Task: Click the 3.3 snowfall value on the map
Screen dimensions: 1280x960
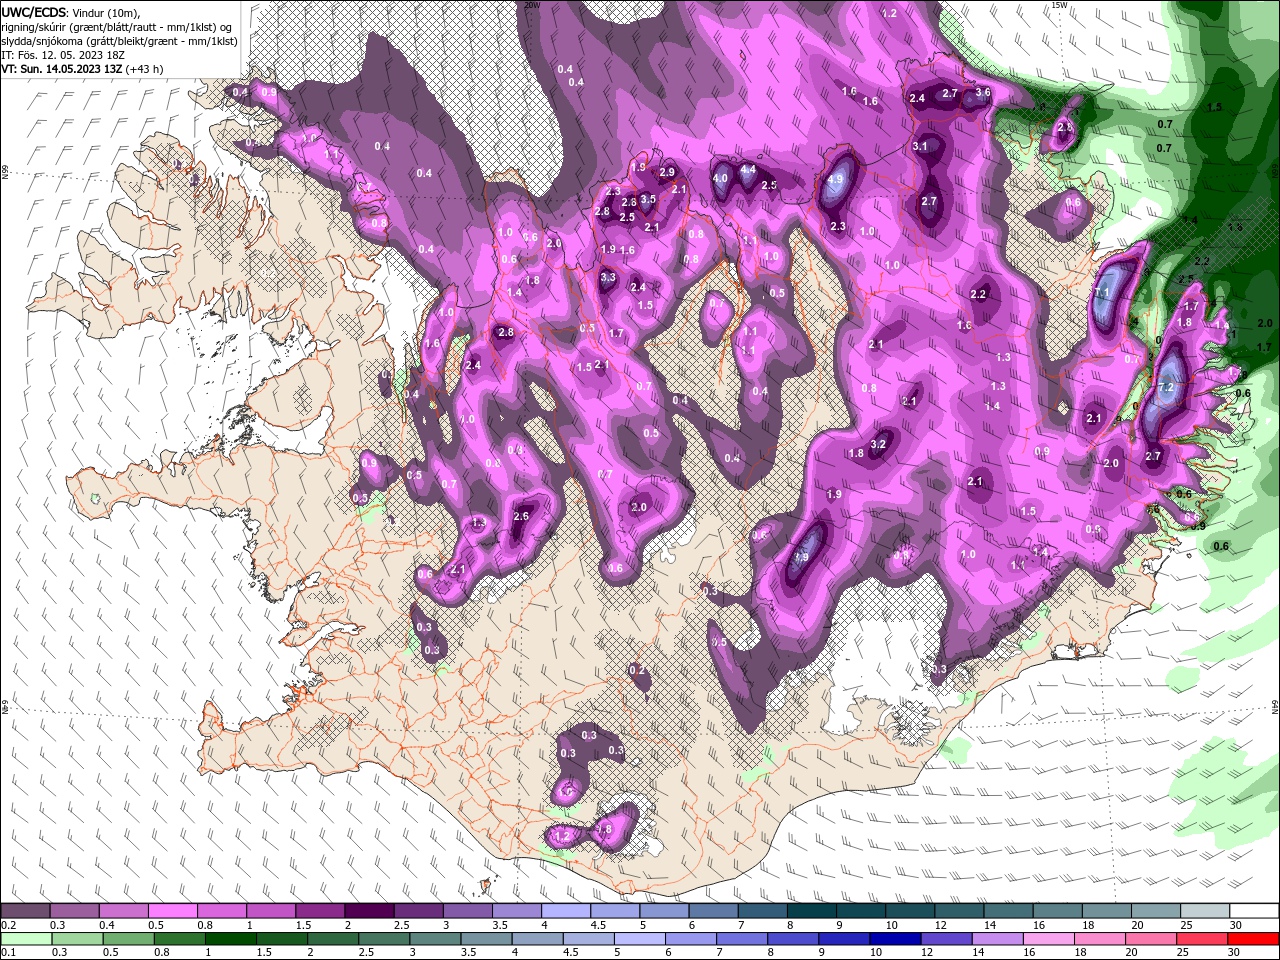Action: pos(608,277)
